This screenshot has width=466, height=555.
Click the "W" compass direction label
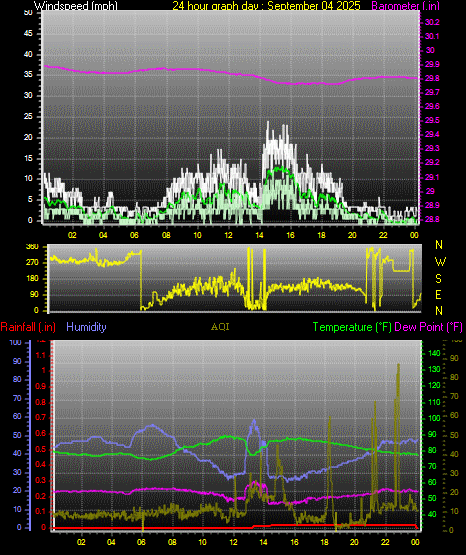pyautogui.click(x=440, y=262)
